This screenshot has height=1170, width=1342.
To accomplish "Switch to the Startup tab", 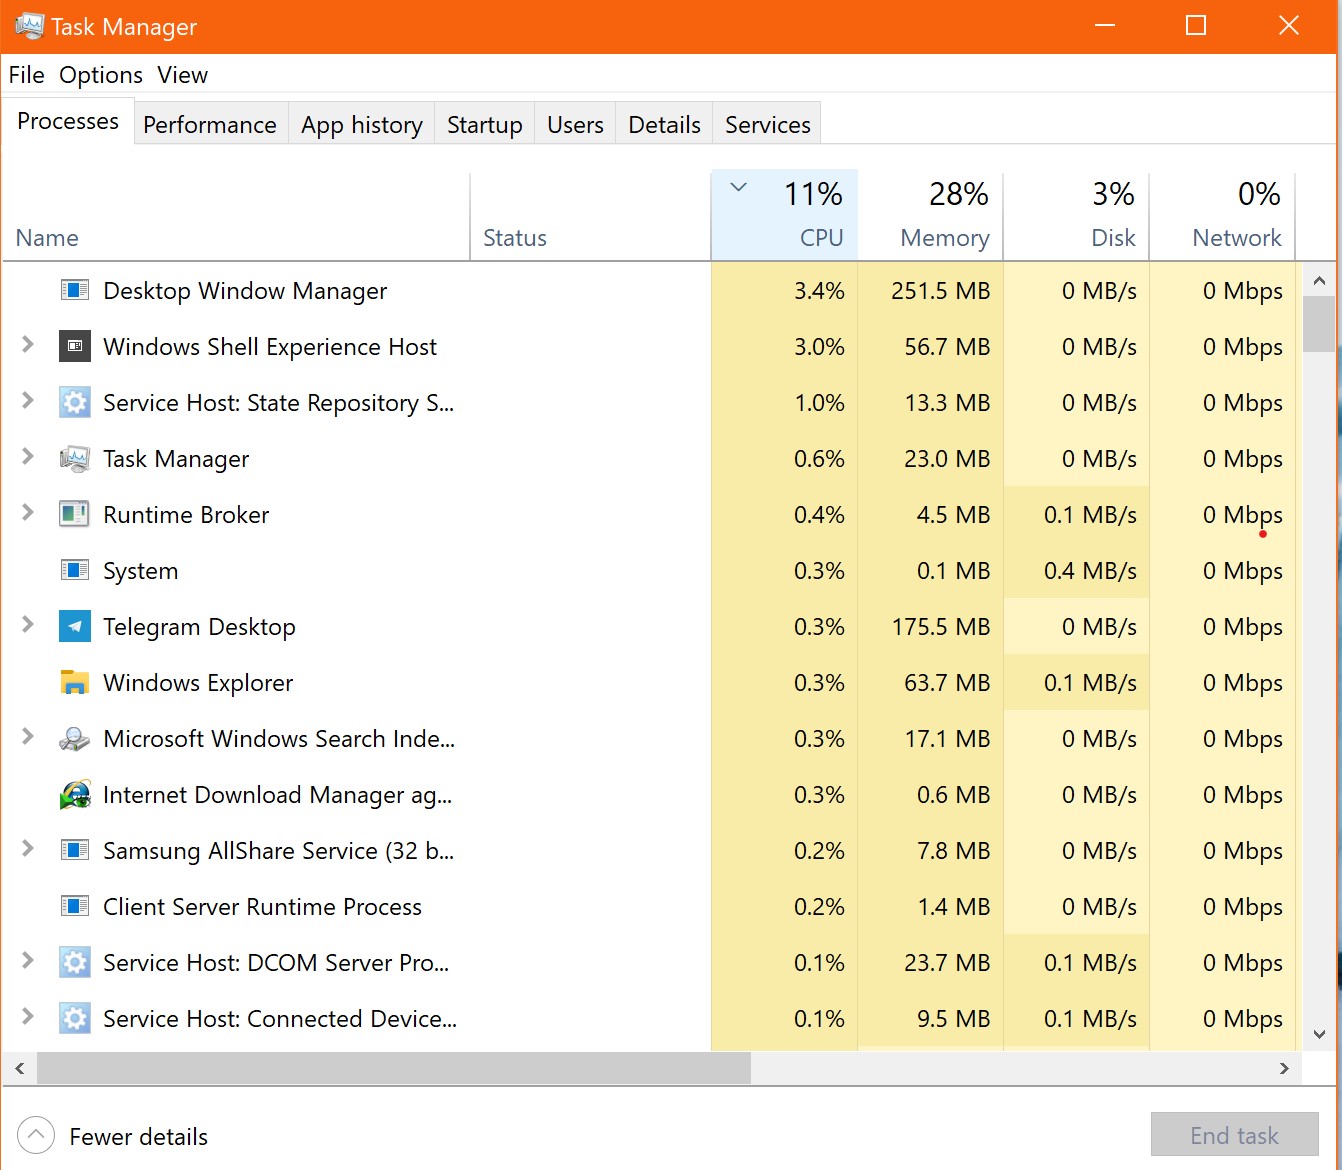I will click(x=485, y=124).
